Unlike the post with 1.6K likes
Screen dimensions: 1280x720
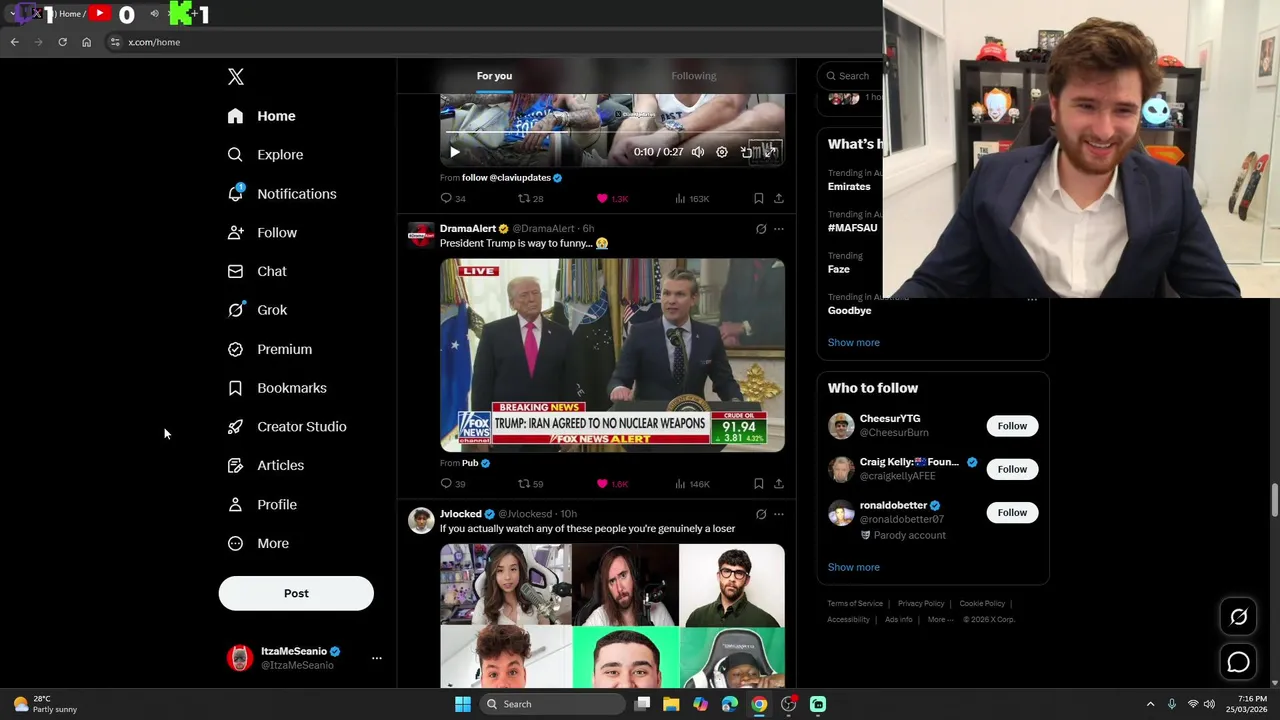tap(612, 484)
